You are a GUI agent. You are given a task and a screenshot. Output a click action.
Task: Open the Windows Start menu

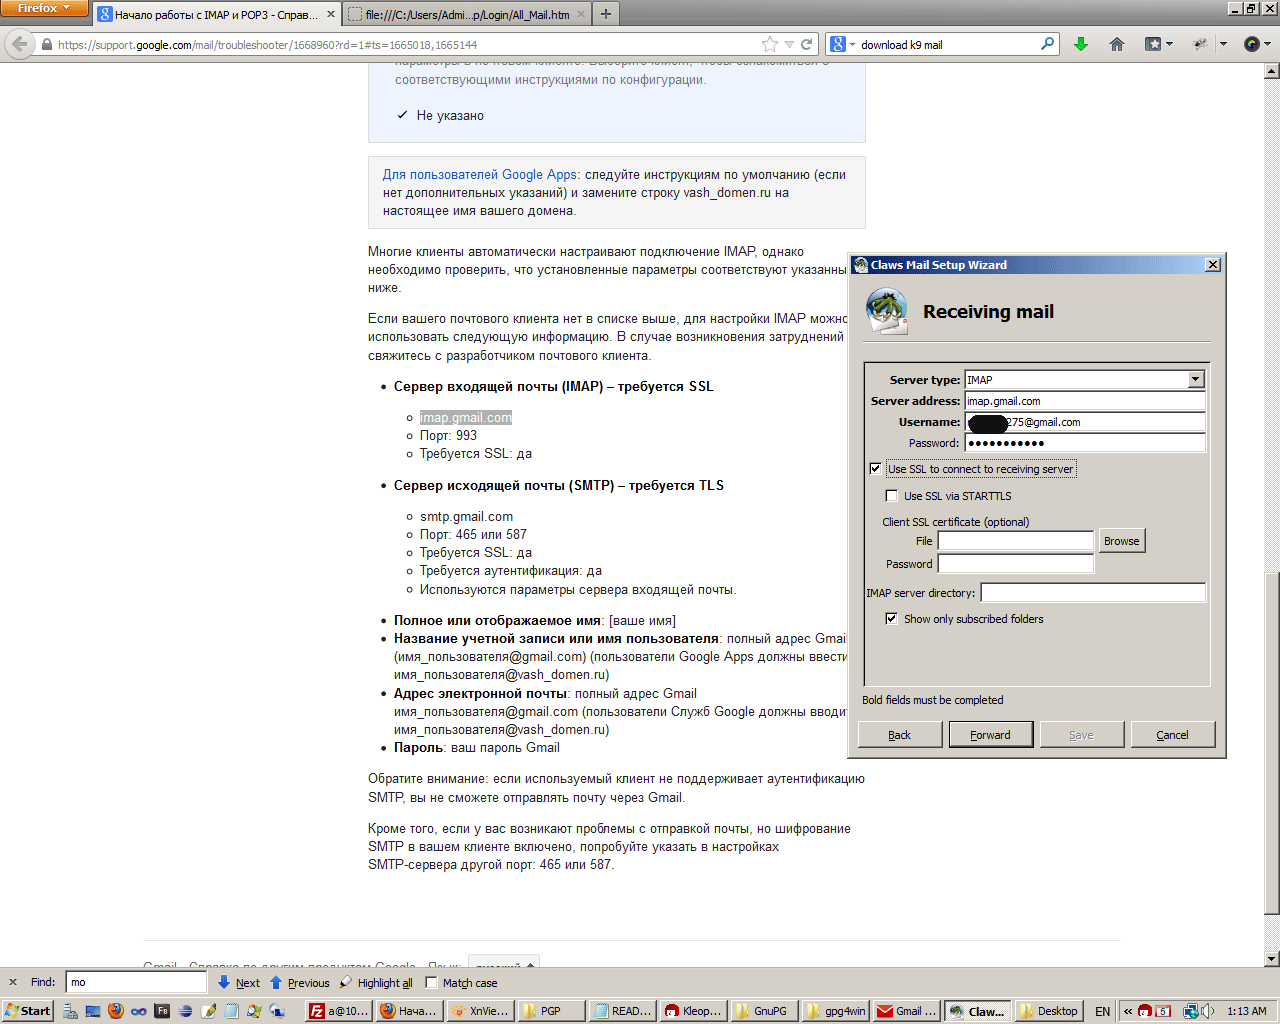(x=28, y=1011)
